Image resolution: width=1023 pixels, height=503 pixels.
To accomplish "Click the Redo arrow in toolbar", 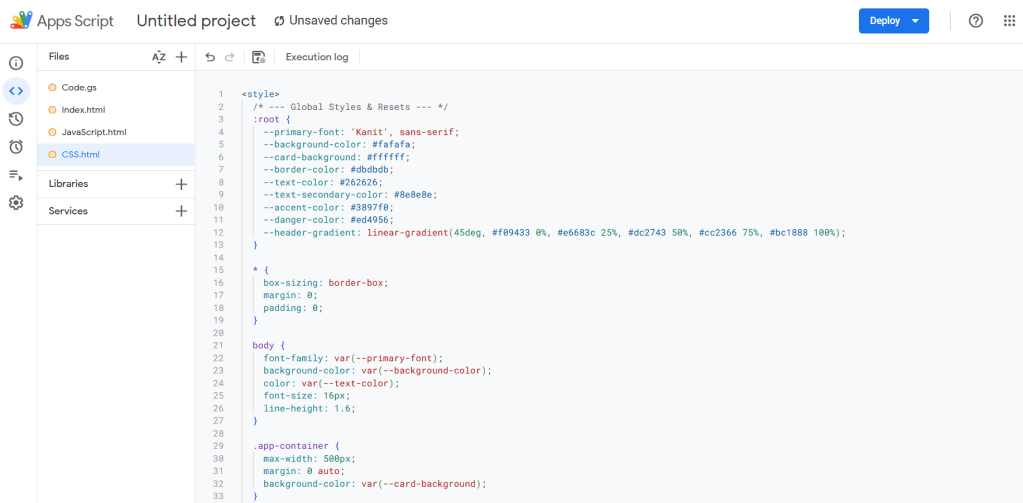I will click(230, 57).
